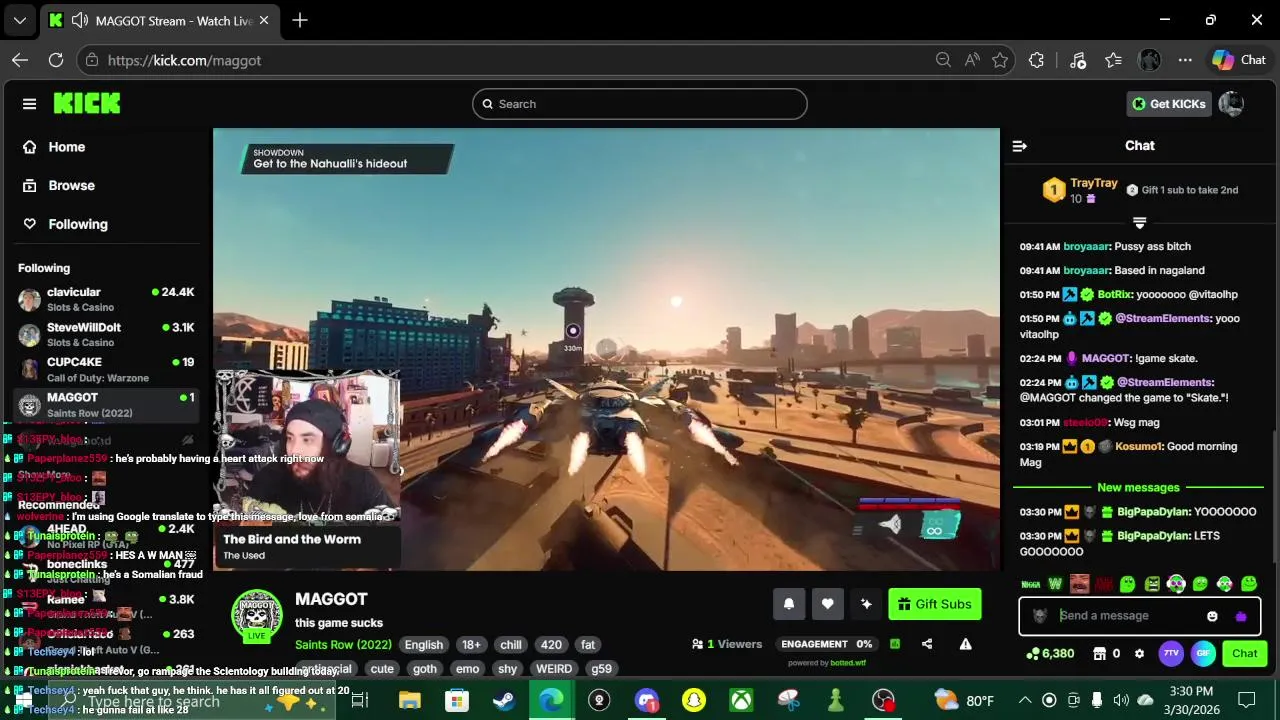Click the 6,380 channel points balance
The image size is (1280, 720).
1050,654
